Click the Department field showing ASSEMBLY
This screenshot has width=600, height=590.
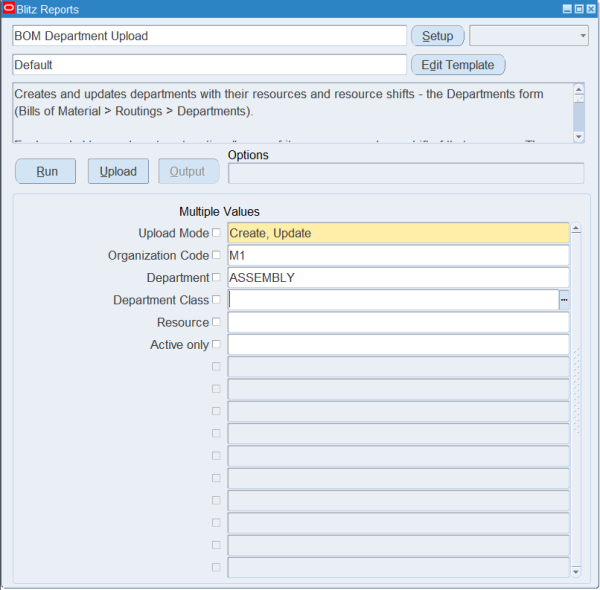click(x=398, y=277)
